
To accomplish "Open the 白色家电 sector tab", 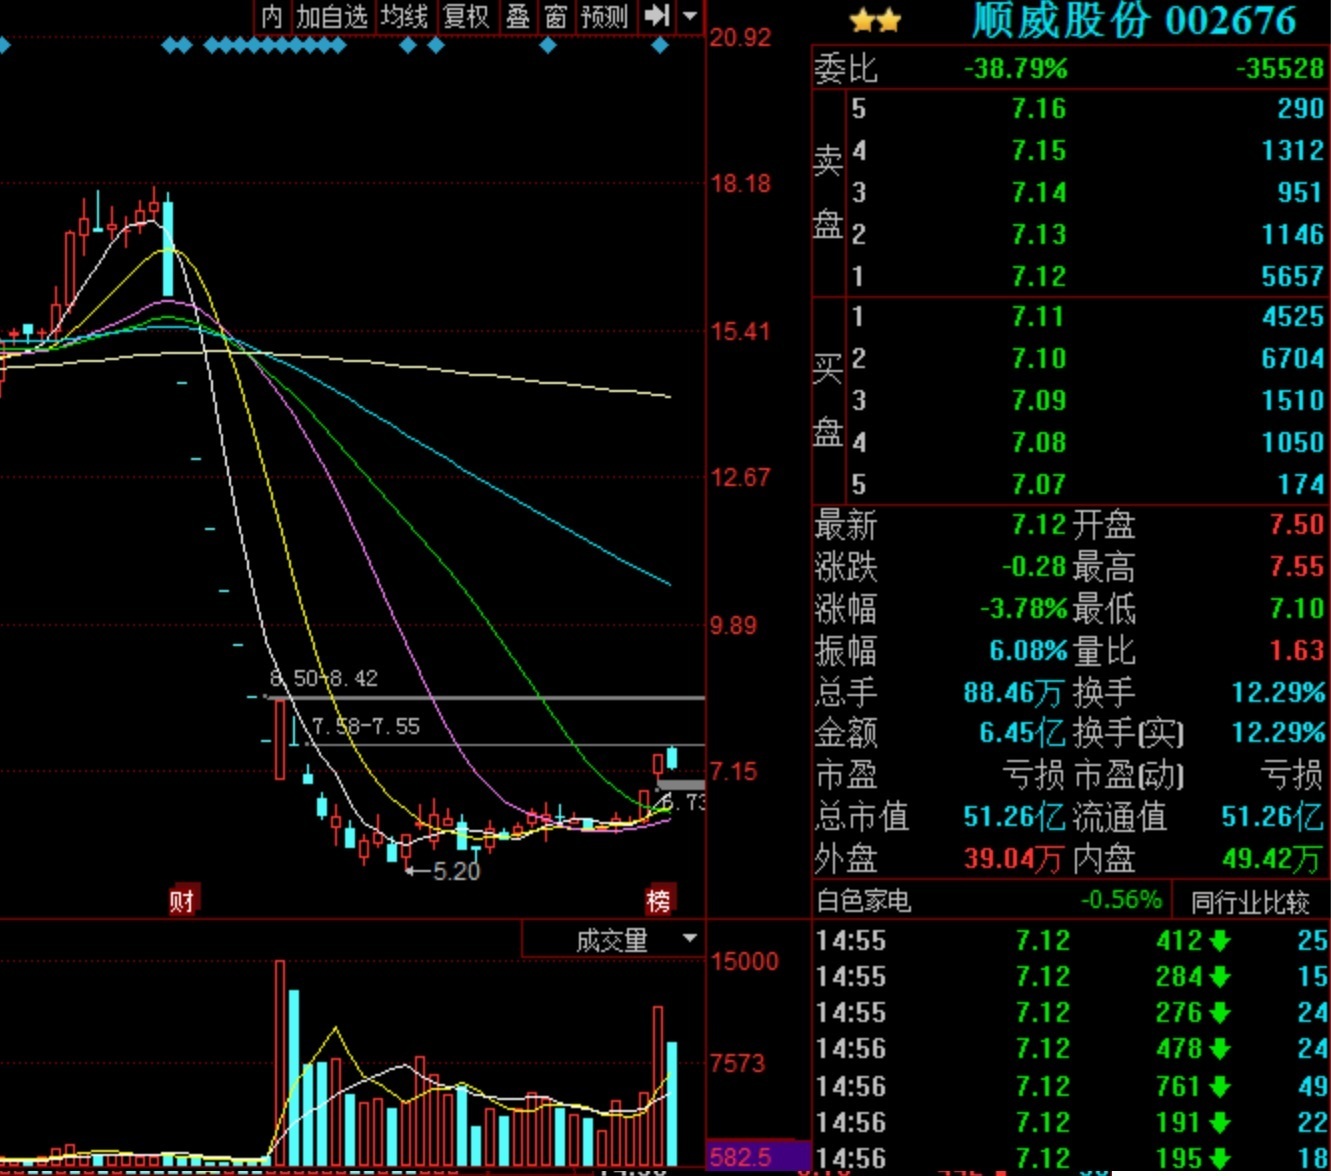I will (864, 901).
